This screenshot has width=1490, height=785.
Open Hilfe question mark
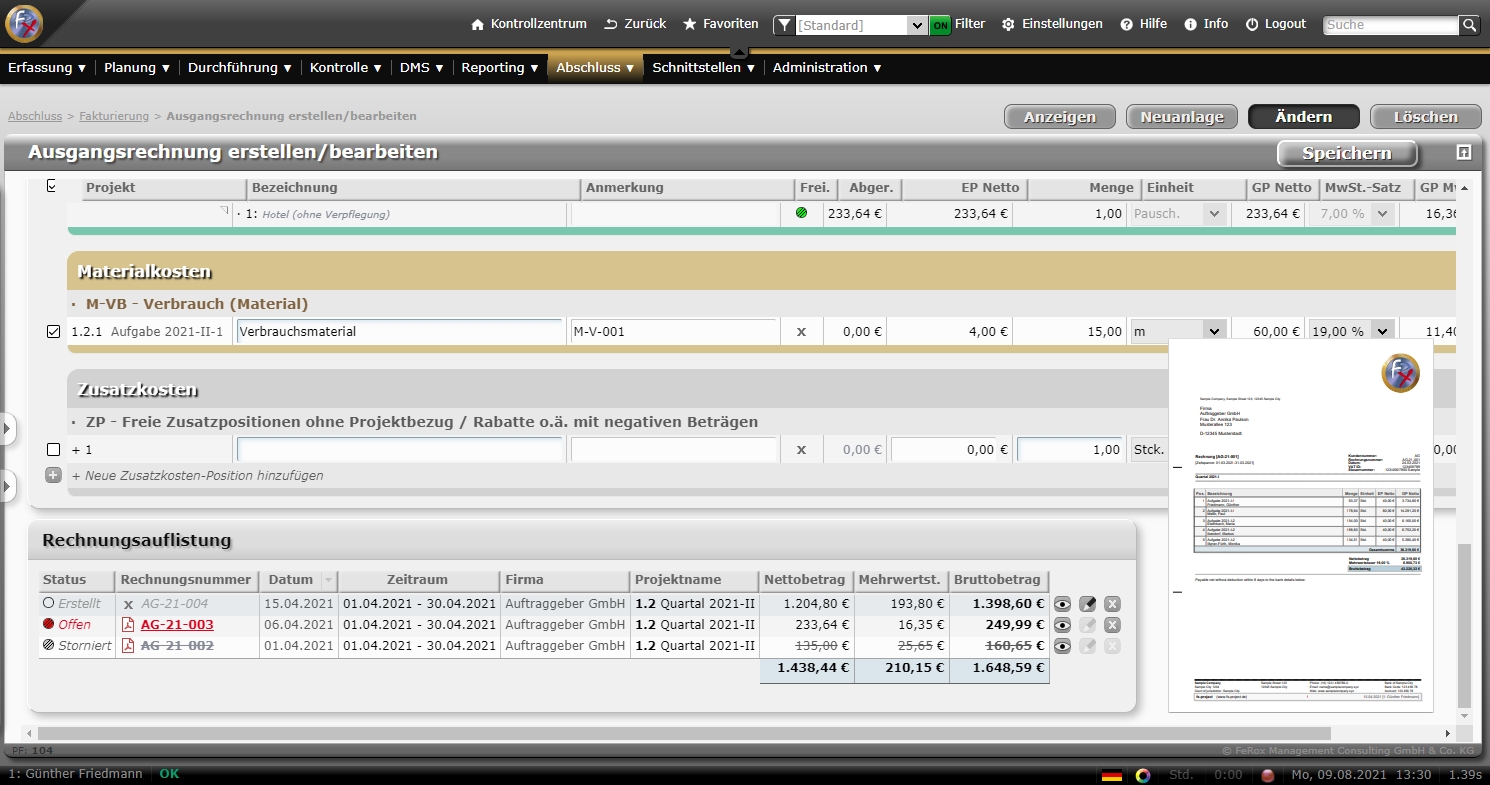[1143, 24]
